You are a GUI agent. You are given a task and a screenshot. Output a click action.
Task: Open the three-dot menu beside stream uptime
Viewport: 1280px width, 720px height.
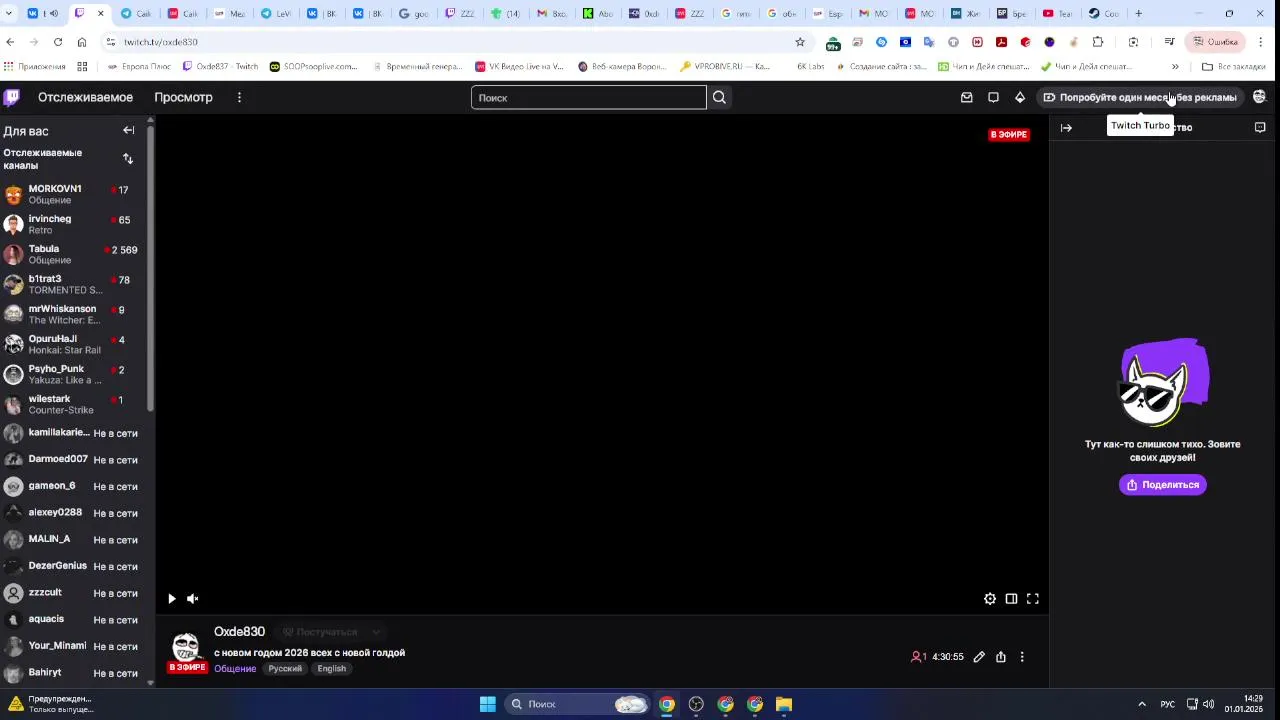point(1022,657)
